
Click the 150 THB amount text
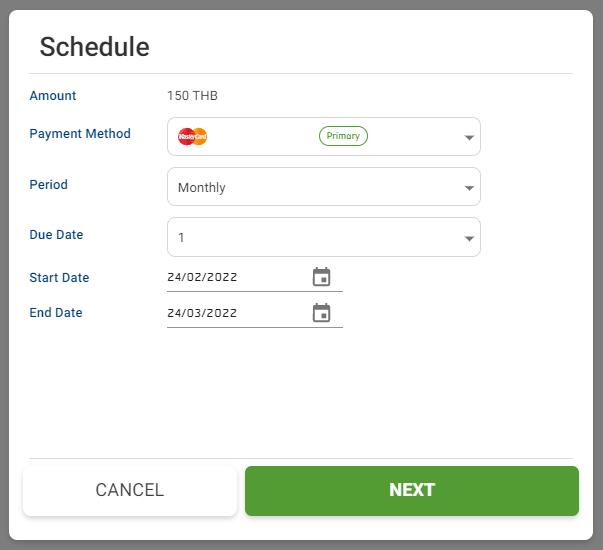tap(192, 95)
